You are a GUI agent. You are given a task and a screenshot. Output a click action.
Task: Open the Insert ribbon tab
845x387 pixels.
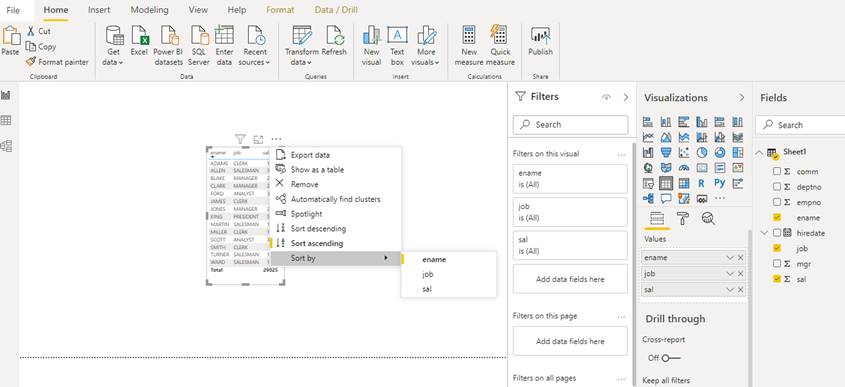coord(99,10)
